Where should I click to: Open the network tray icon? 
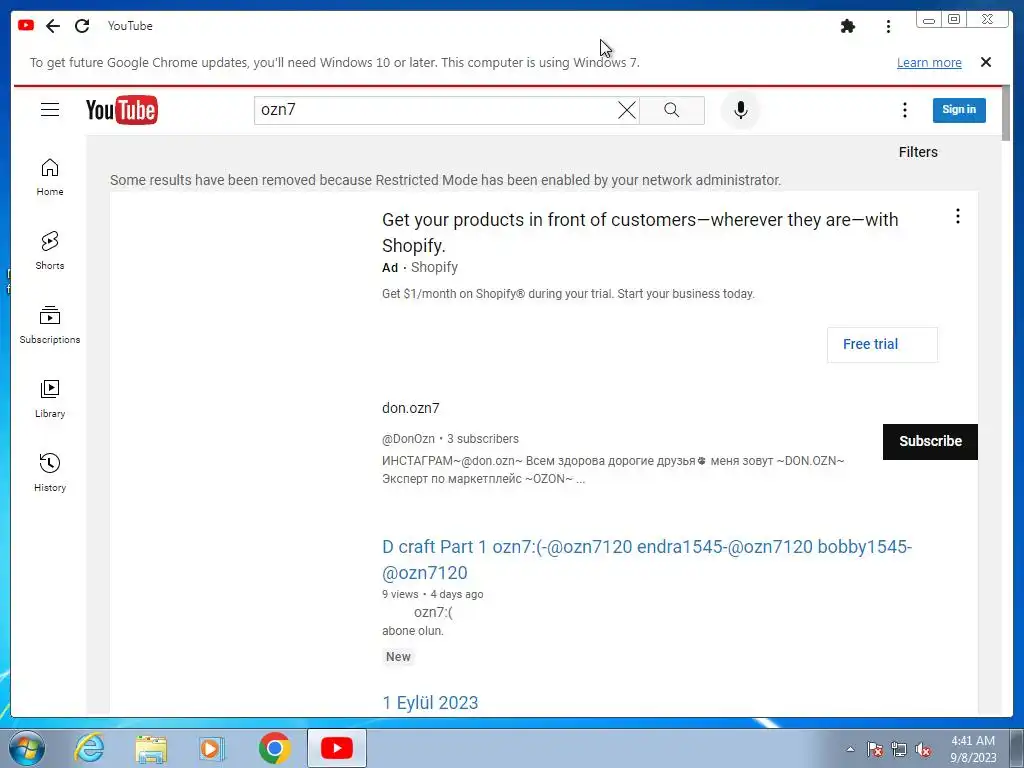pyautogui.click(x=899, y=749)
